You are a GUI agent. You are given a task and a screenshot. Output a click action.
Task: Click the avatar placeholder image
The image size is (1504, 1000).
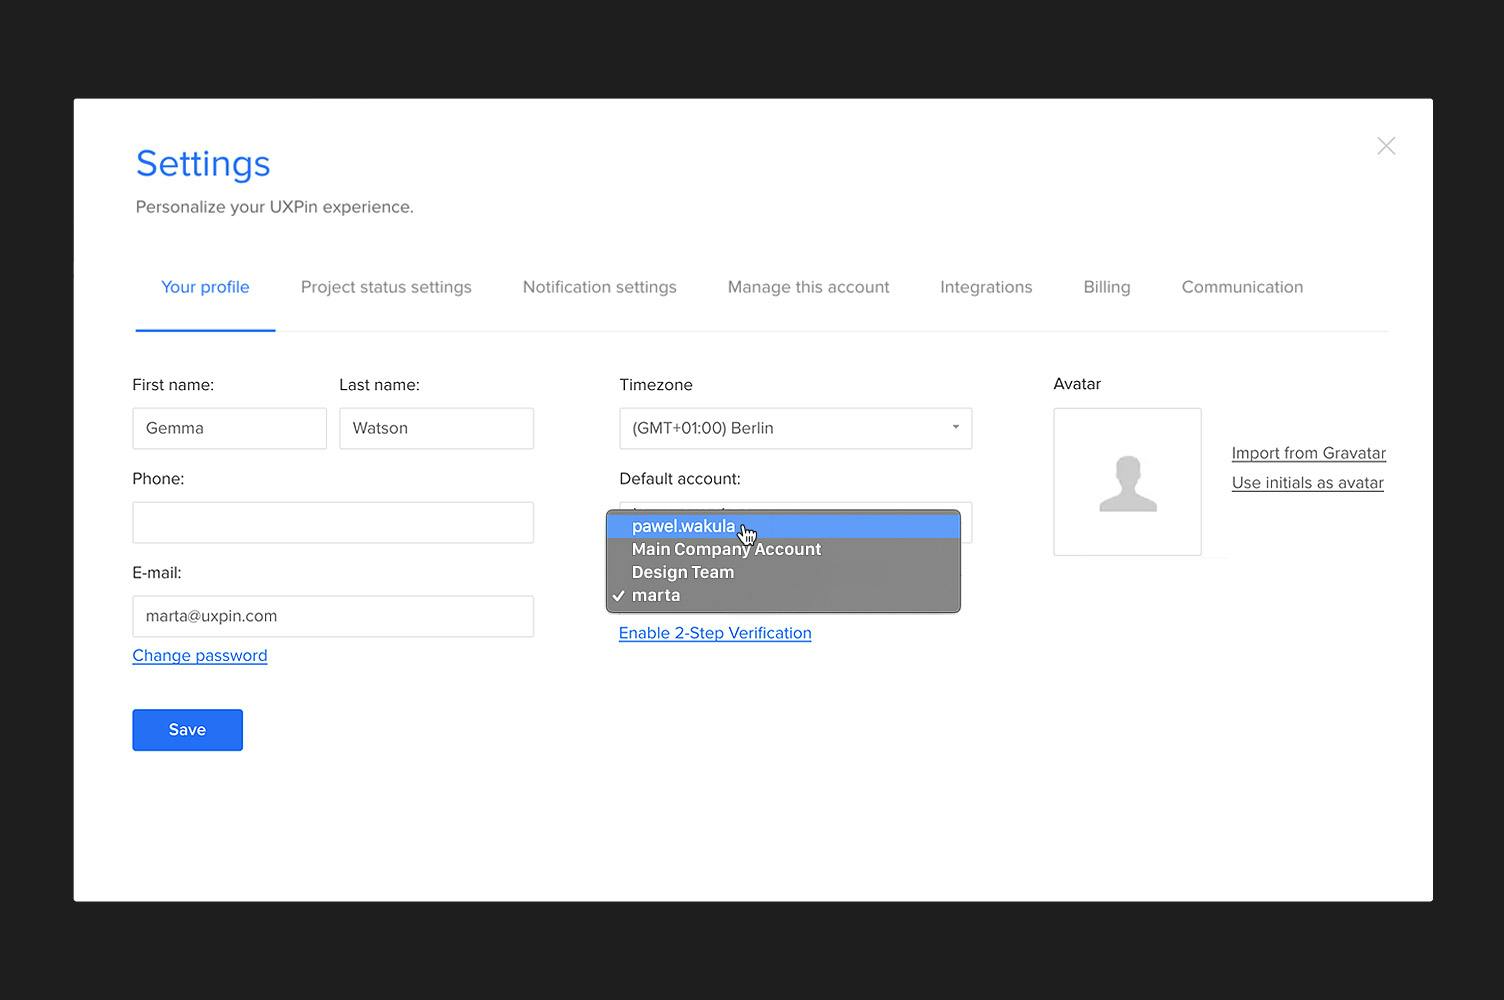[1127, 481]
